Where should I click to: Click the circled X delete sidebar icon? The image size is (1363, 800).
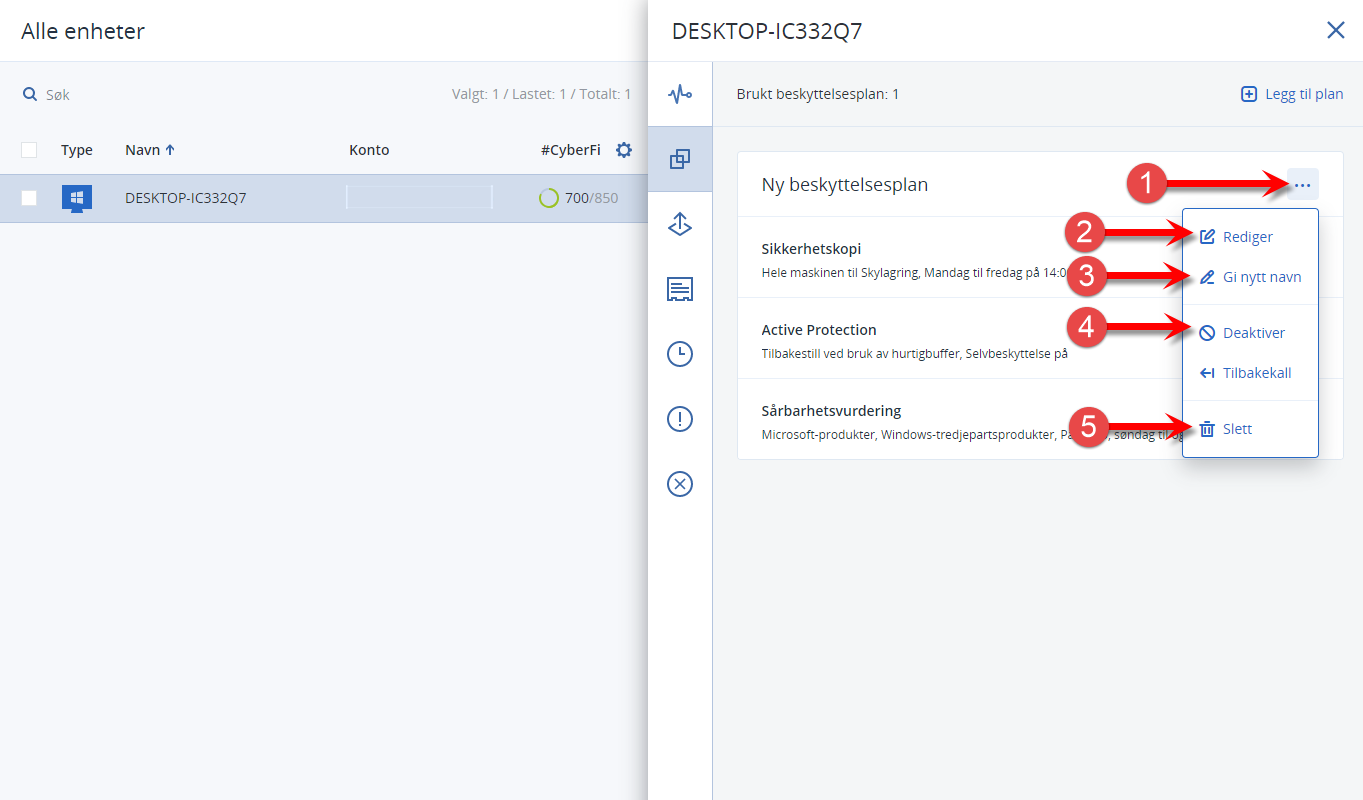(x=680, y=484)
